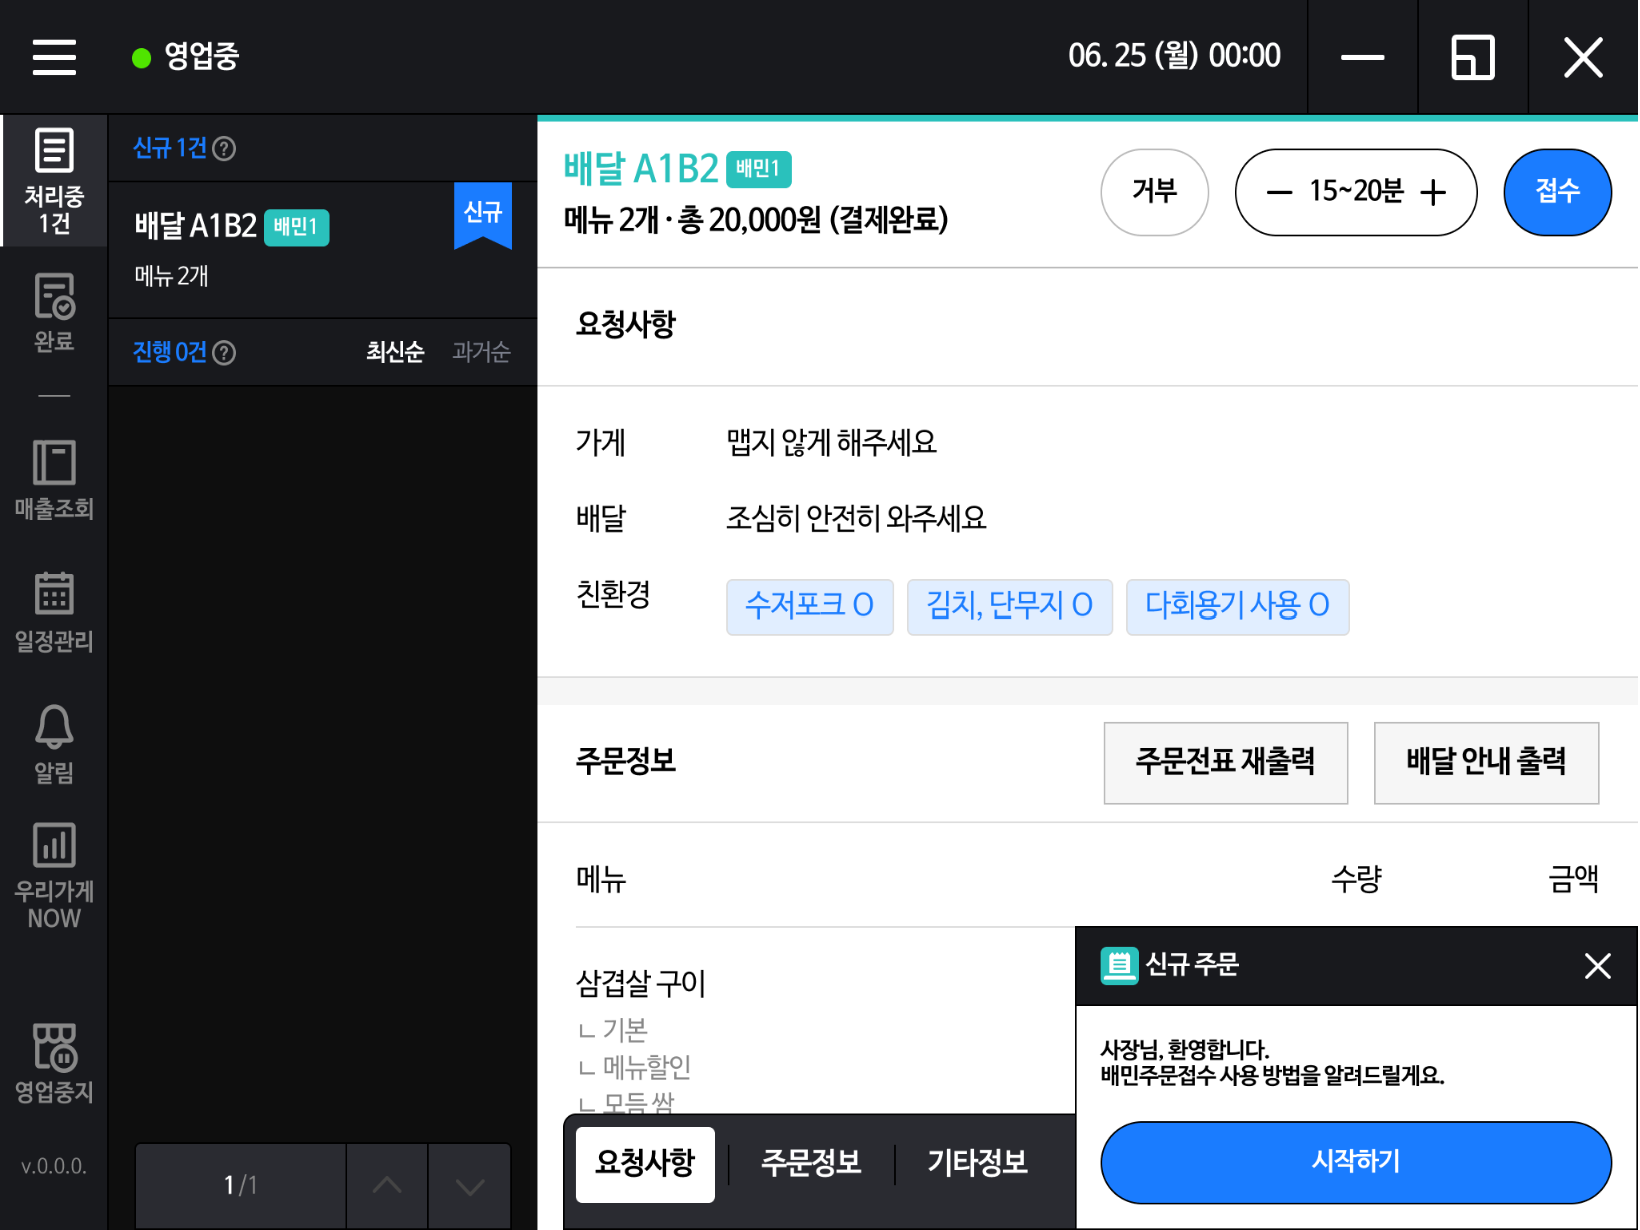Click the 신규 주문 popup notepad icon
The image size is (1640, 1230).
point(1119,965)
